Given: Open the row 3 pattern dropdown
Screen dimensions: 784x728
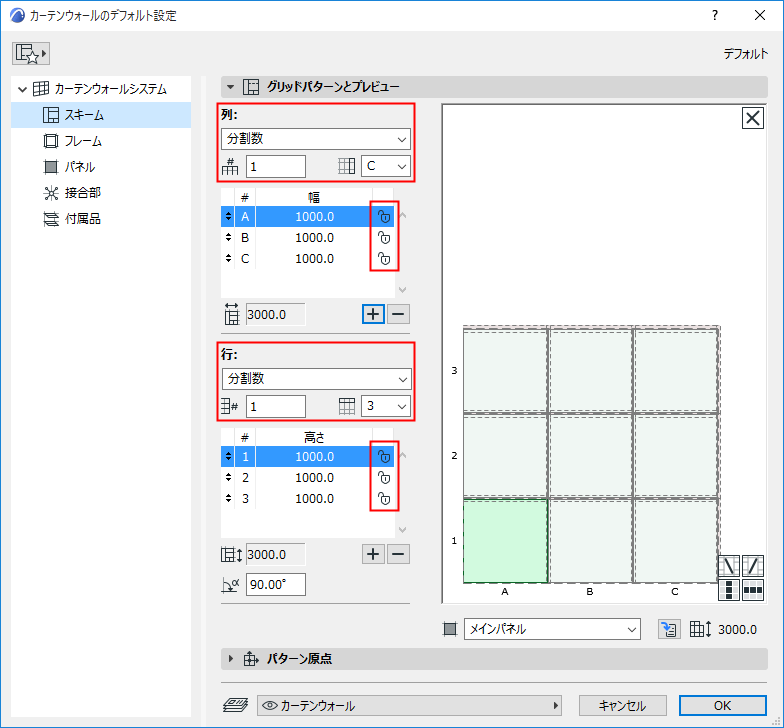Looking at the screenshot, I should pos(386,406).
